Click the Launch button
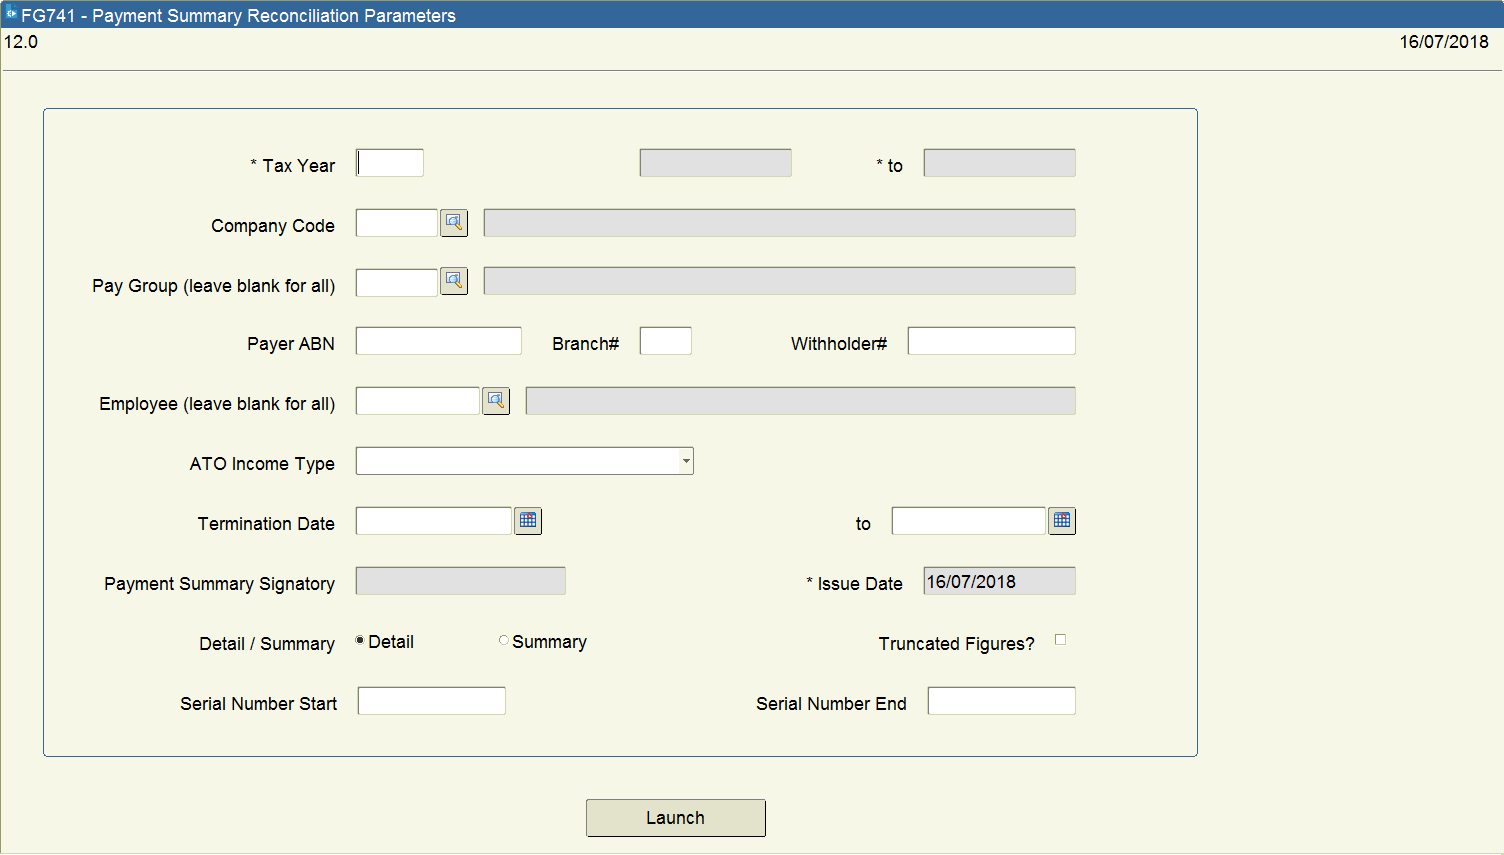1504x855 pixels. click(675, 817)
